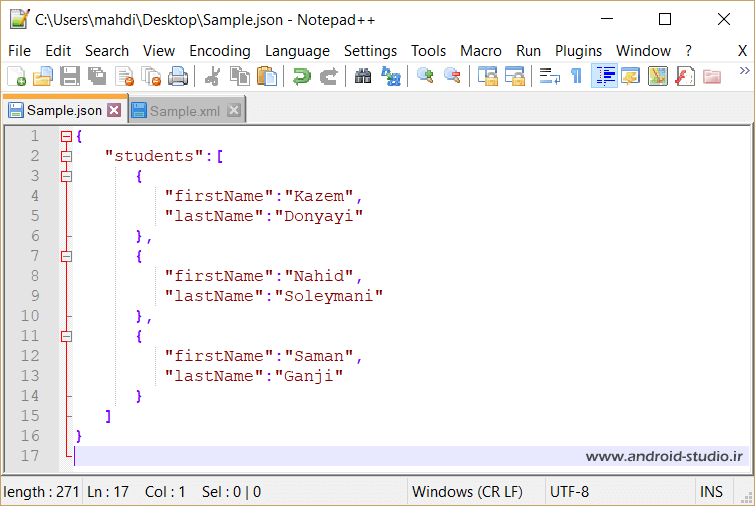Open the File menu

point(19,51)
